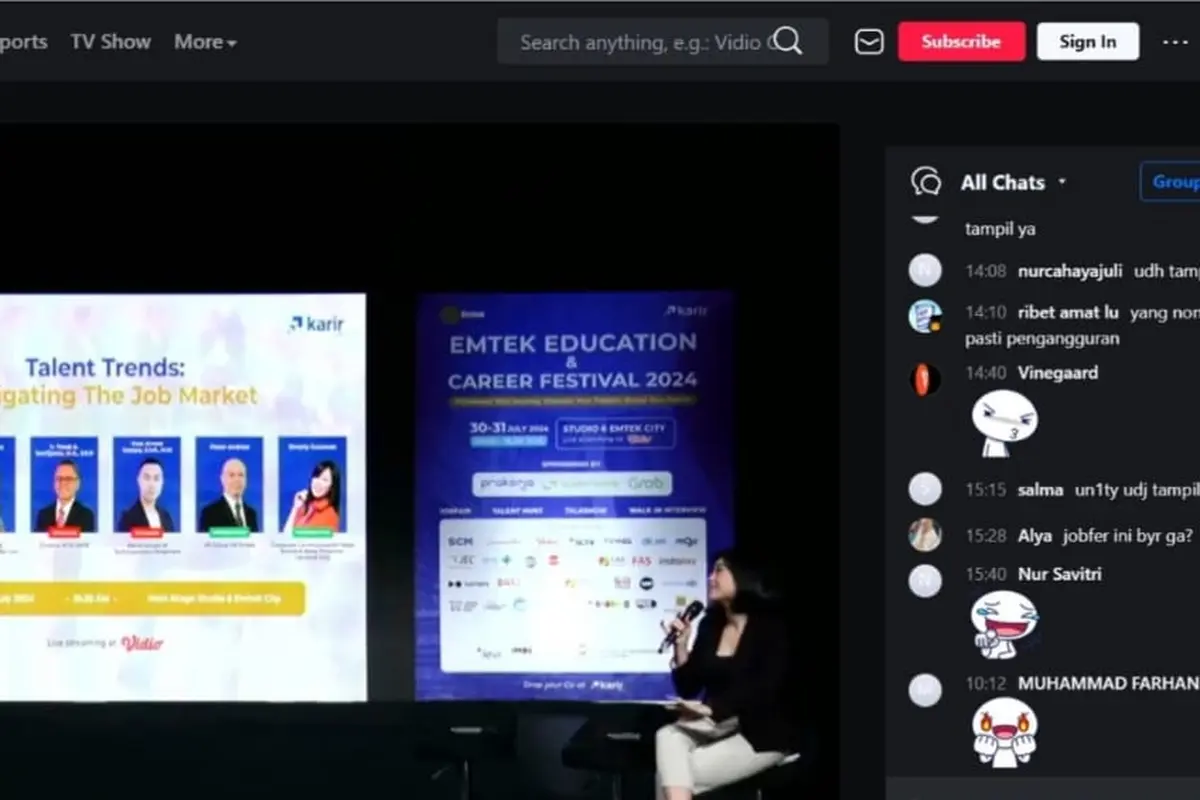Click the search magnifier icon
Screen dimensions: 1200x800
pos(788,42)
